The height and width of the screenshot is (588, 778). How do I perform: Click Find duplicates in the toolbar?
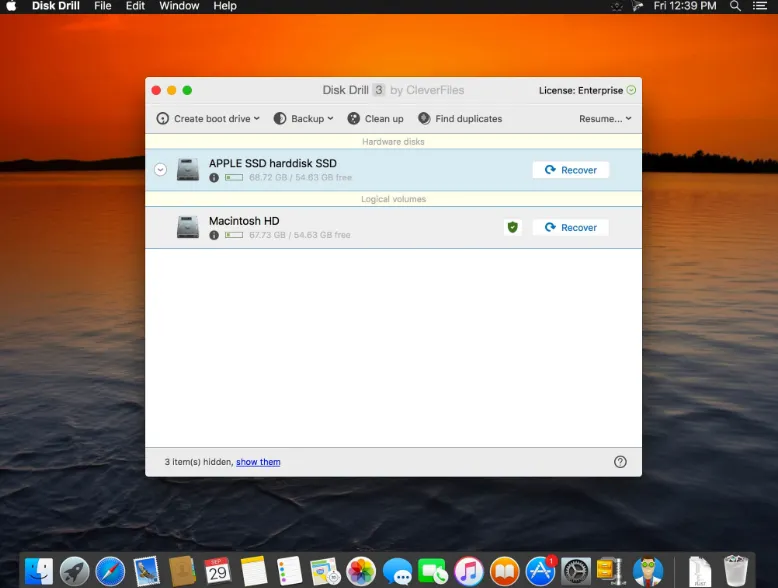click(460, 119)
